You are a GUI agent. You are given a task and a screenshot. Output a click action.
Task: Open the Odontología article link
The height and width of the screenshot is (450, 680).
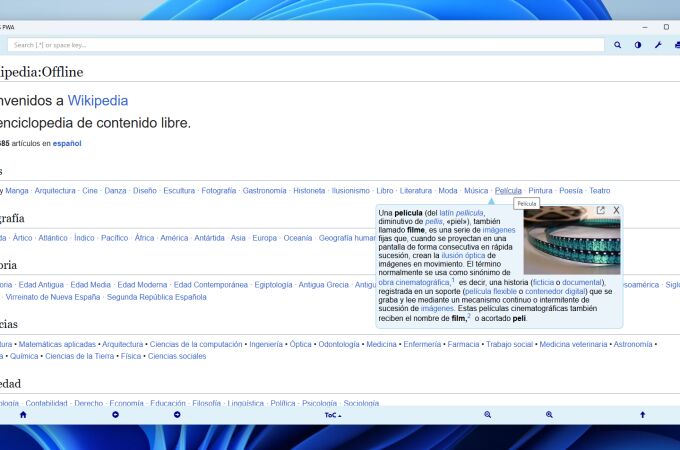coord(339,344)
